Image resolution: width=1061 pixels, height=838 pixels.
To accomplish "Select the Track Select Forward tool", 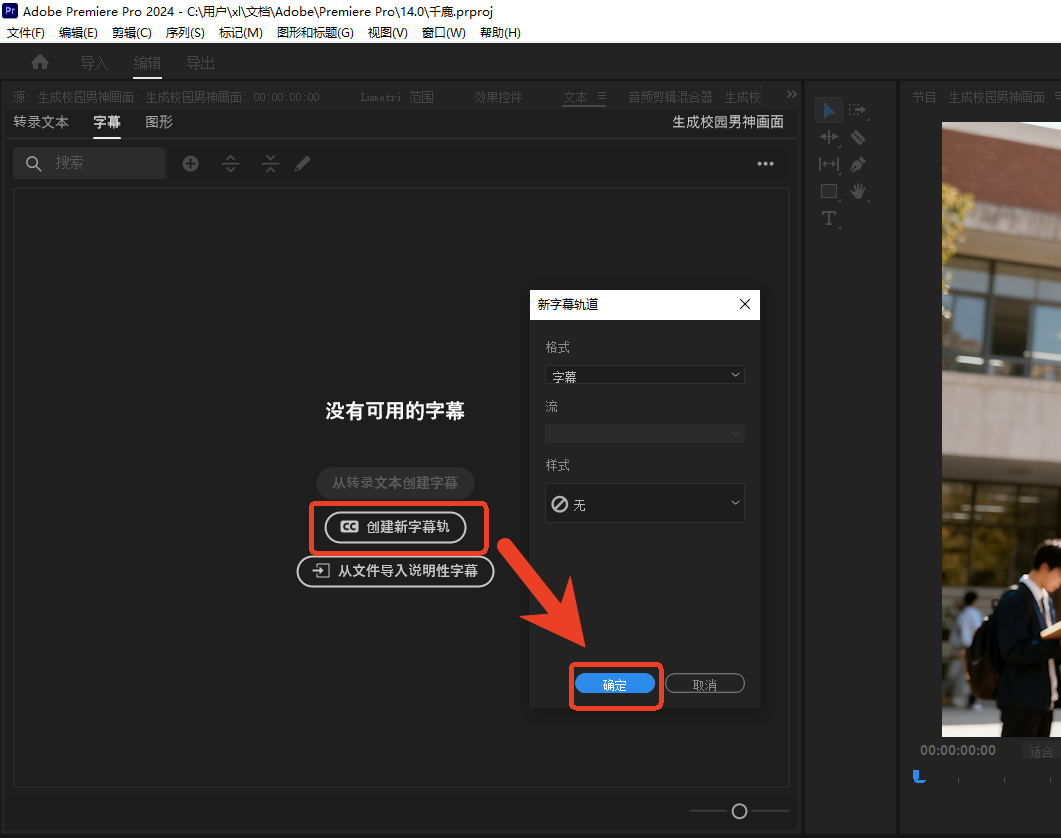I will (857, 110).
